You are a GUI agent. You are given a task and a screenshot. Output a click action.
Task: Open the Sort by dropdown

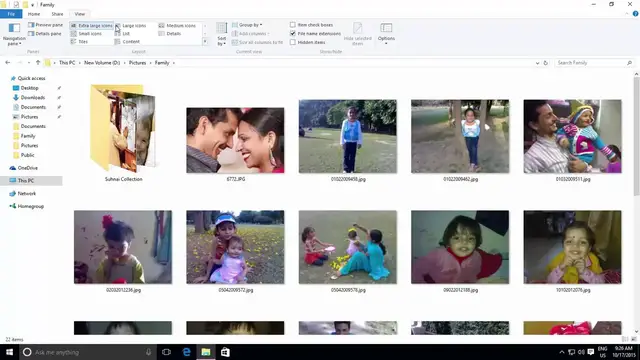tap(222, 34)
